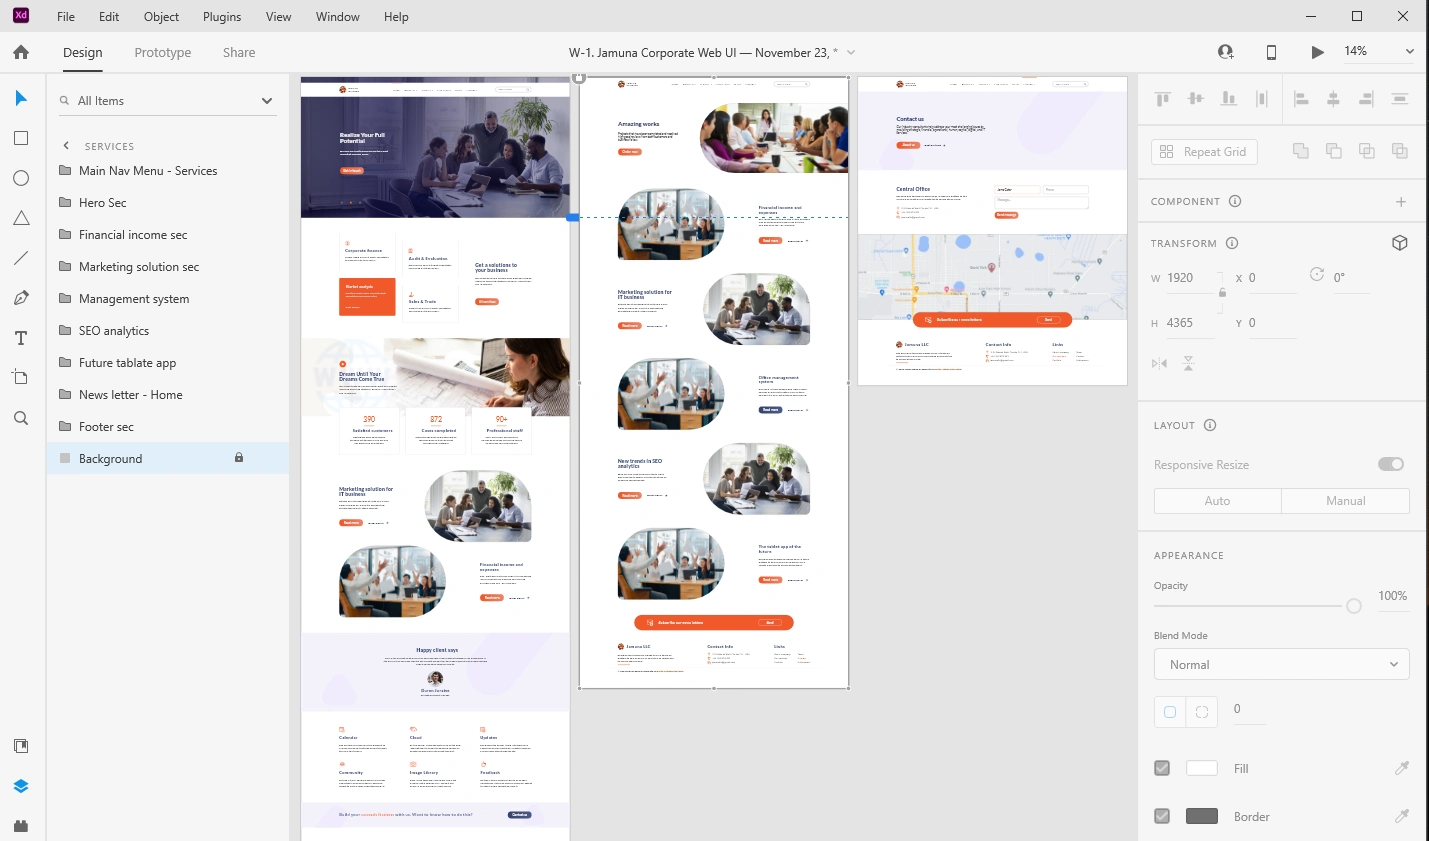Click the Manual layout button

tap(1346, 501)
